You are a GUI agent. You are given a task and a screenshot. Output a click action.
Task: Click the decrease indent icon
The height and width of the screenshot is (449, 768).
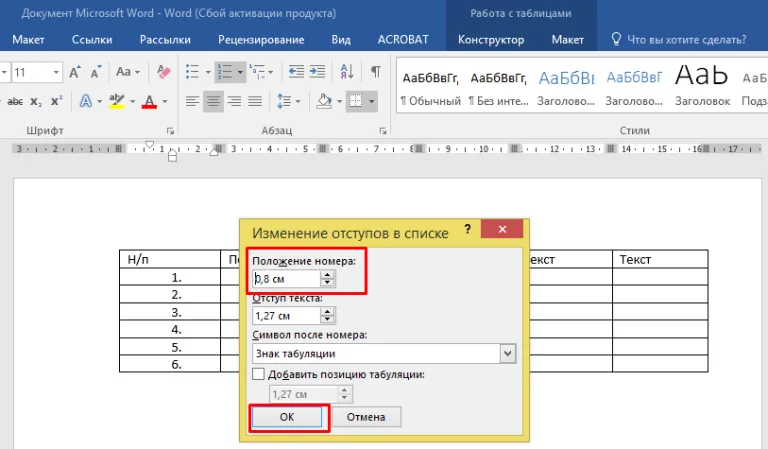pos(296,72)
